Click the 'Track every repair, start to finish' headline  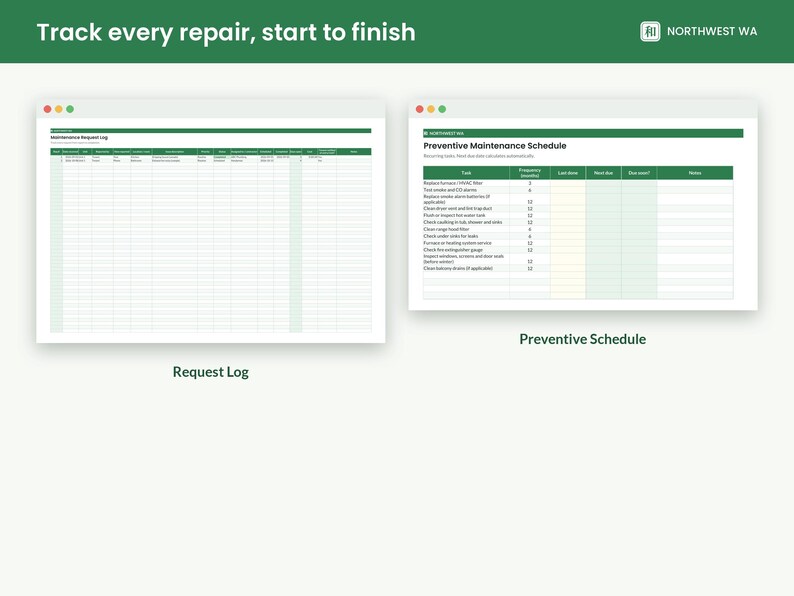coord(226,32)
